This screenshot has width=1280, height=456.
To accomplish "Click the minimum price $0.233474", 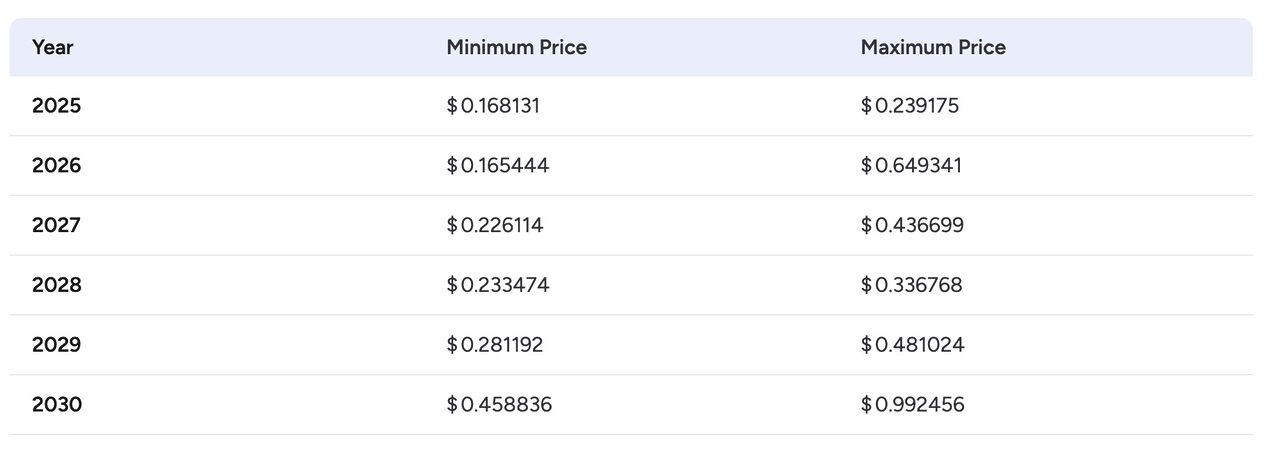I will point(497,285).
